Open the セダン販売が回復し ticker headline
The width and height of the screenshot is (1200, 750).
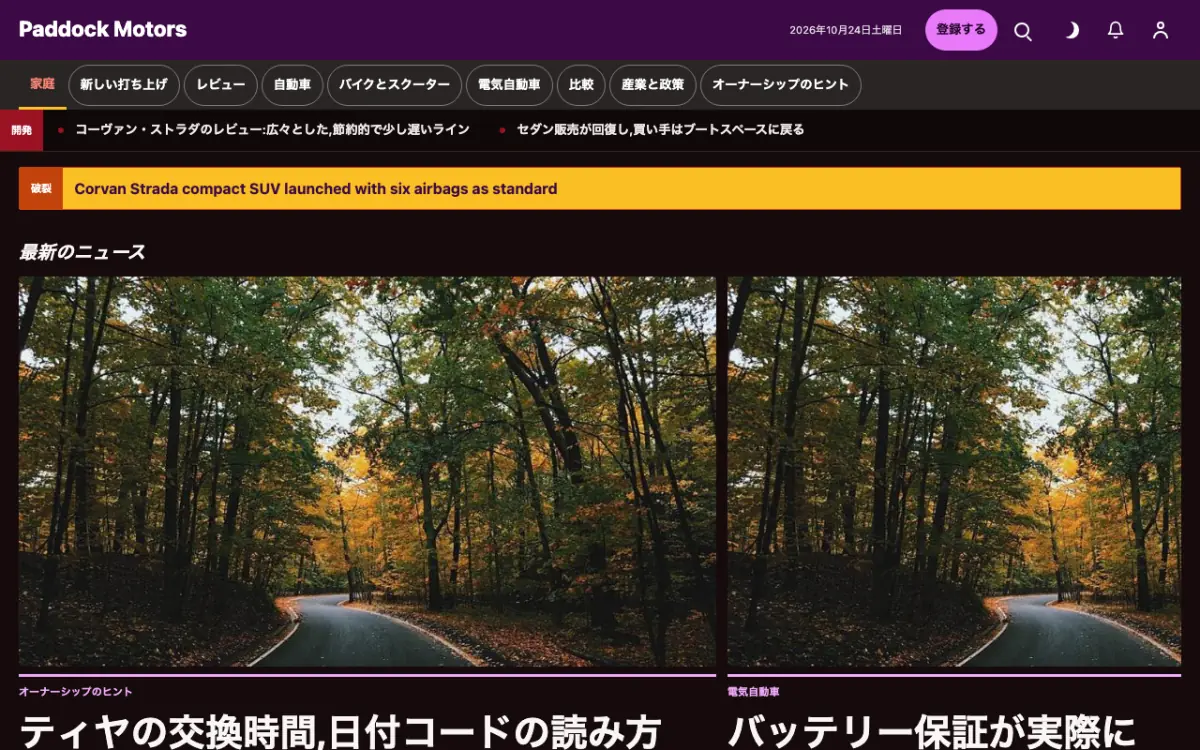[x=660, y=130]
